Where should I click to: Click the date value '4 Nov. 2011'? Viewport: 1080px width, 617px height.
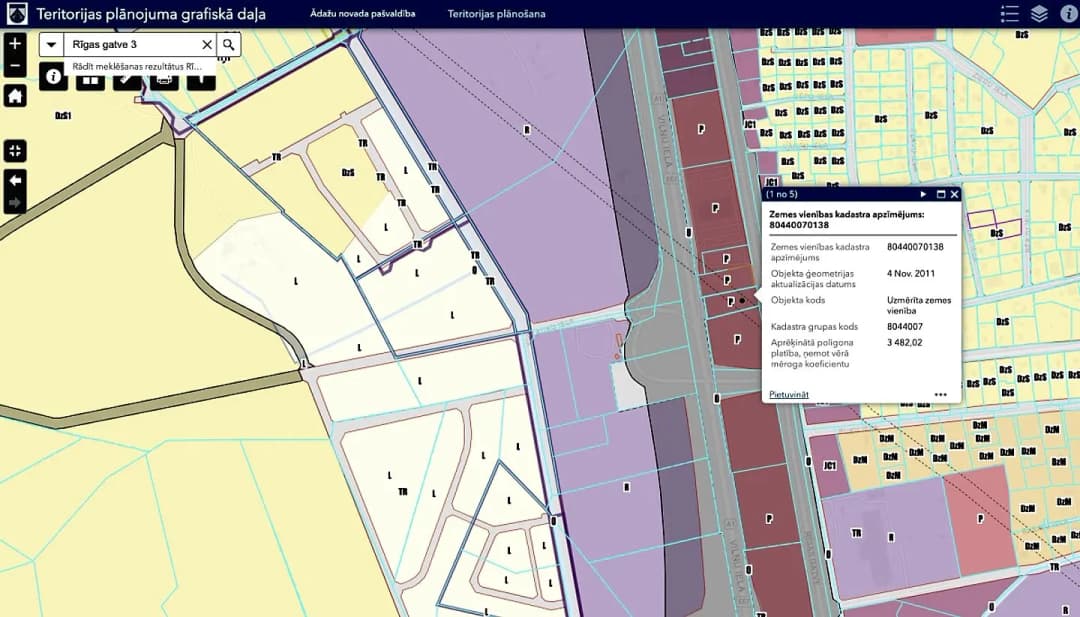pyautogui.click(x=911, y=273)
